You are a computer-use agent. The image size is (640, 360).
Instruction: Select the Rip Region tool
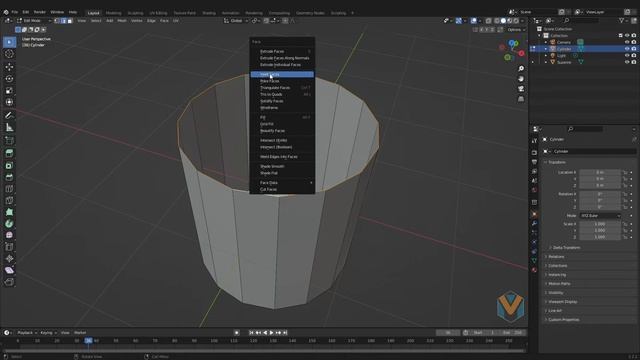pyautogui.click(x=9, y=282)
